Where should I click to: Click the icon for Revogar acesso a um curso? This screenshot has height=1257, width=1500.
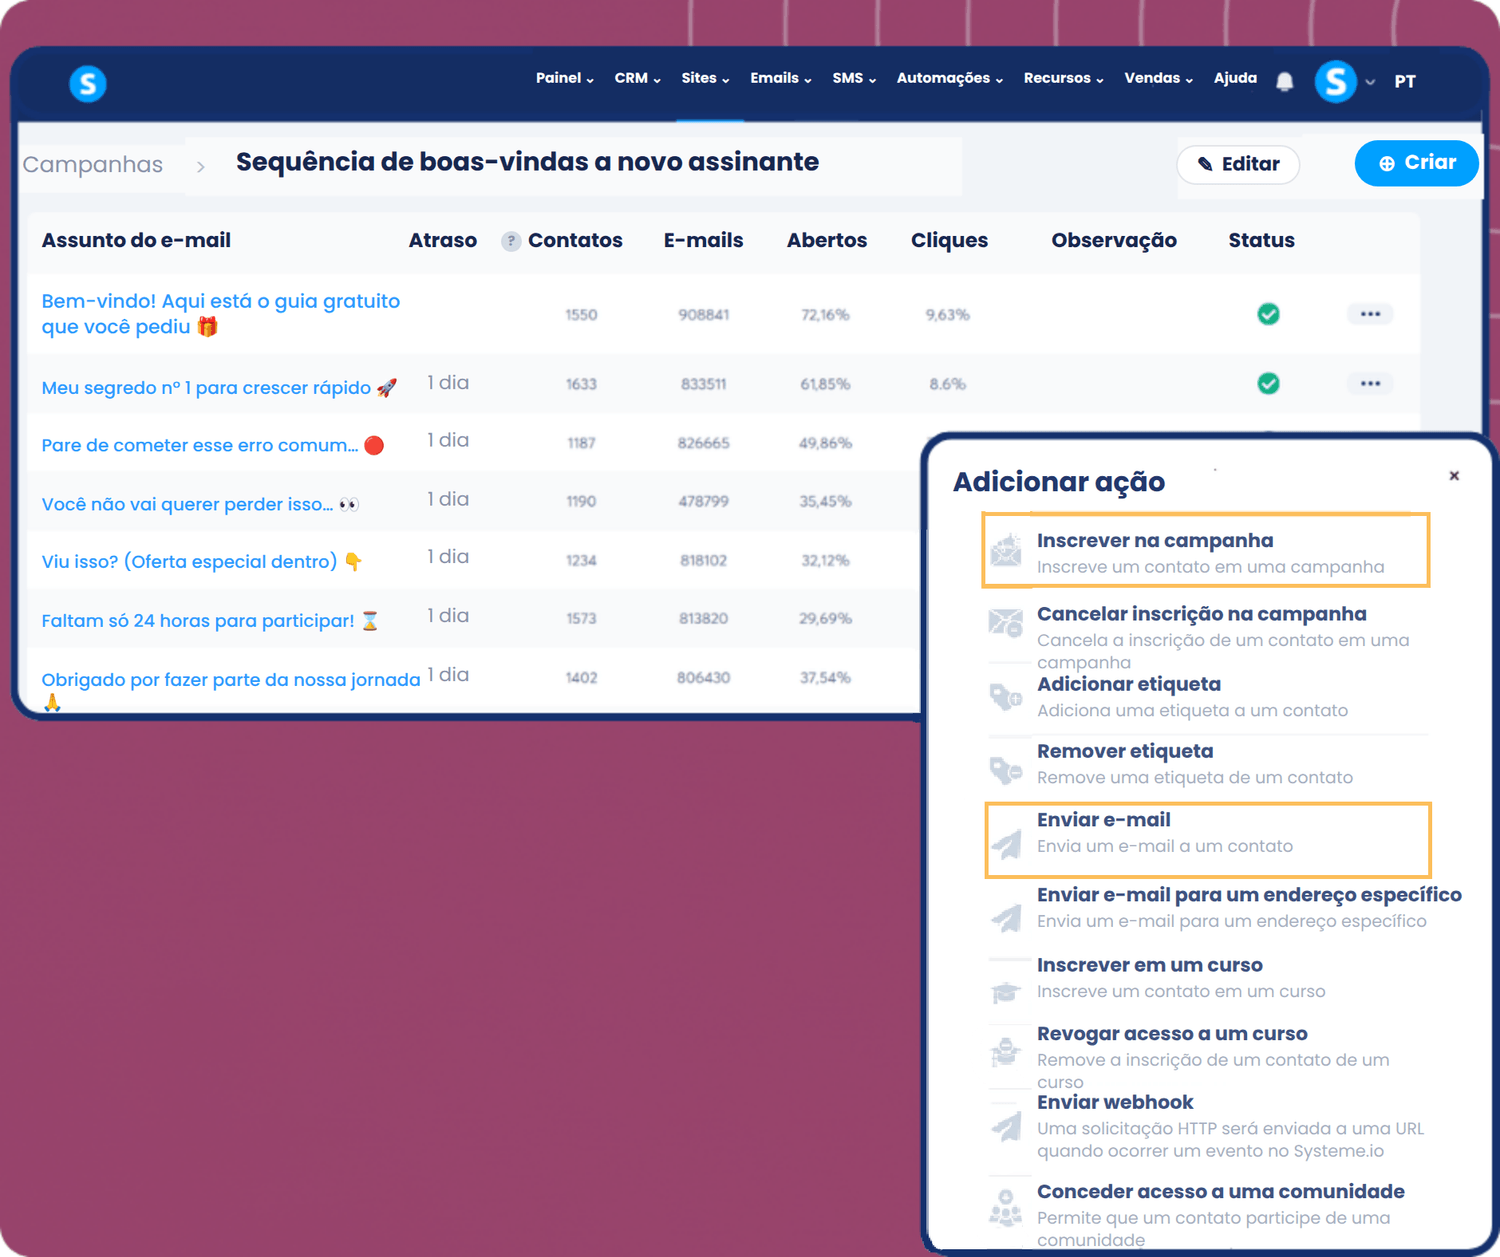tap(1006, 1052)
